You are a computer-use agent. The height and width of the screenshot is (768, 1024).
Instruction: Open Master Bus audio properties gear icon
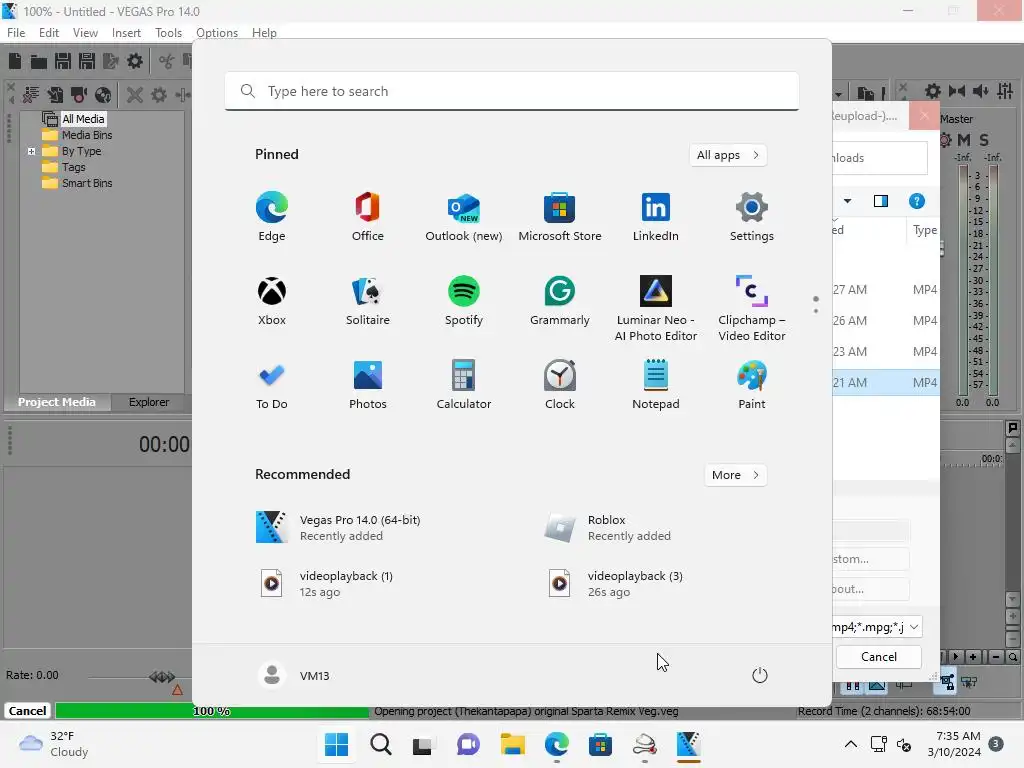(x=933, y=91)
